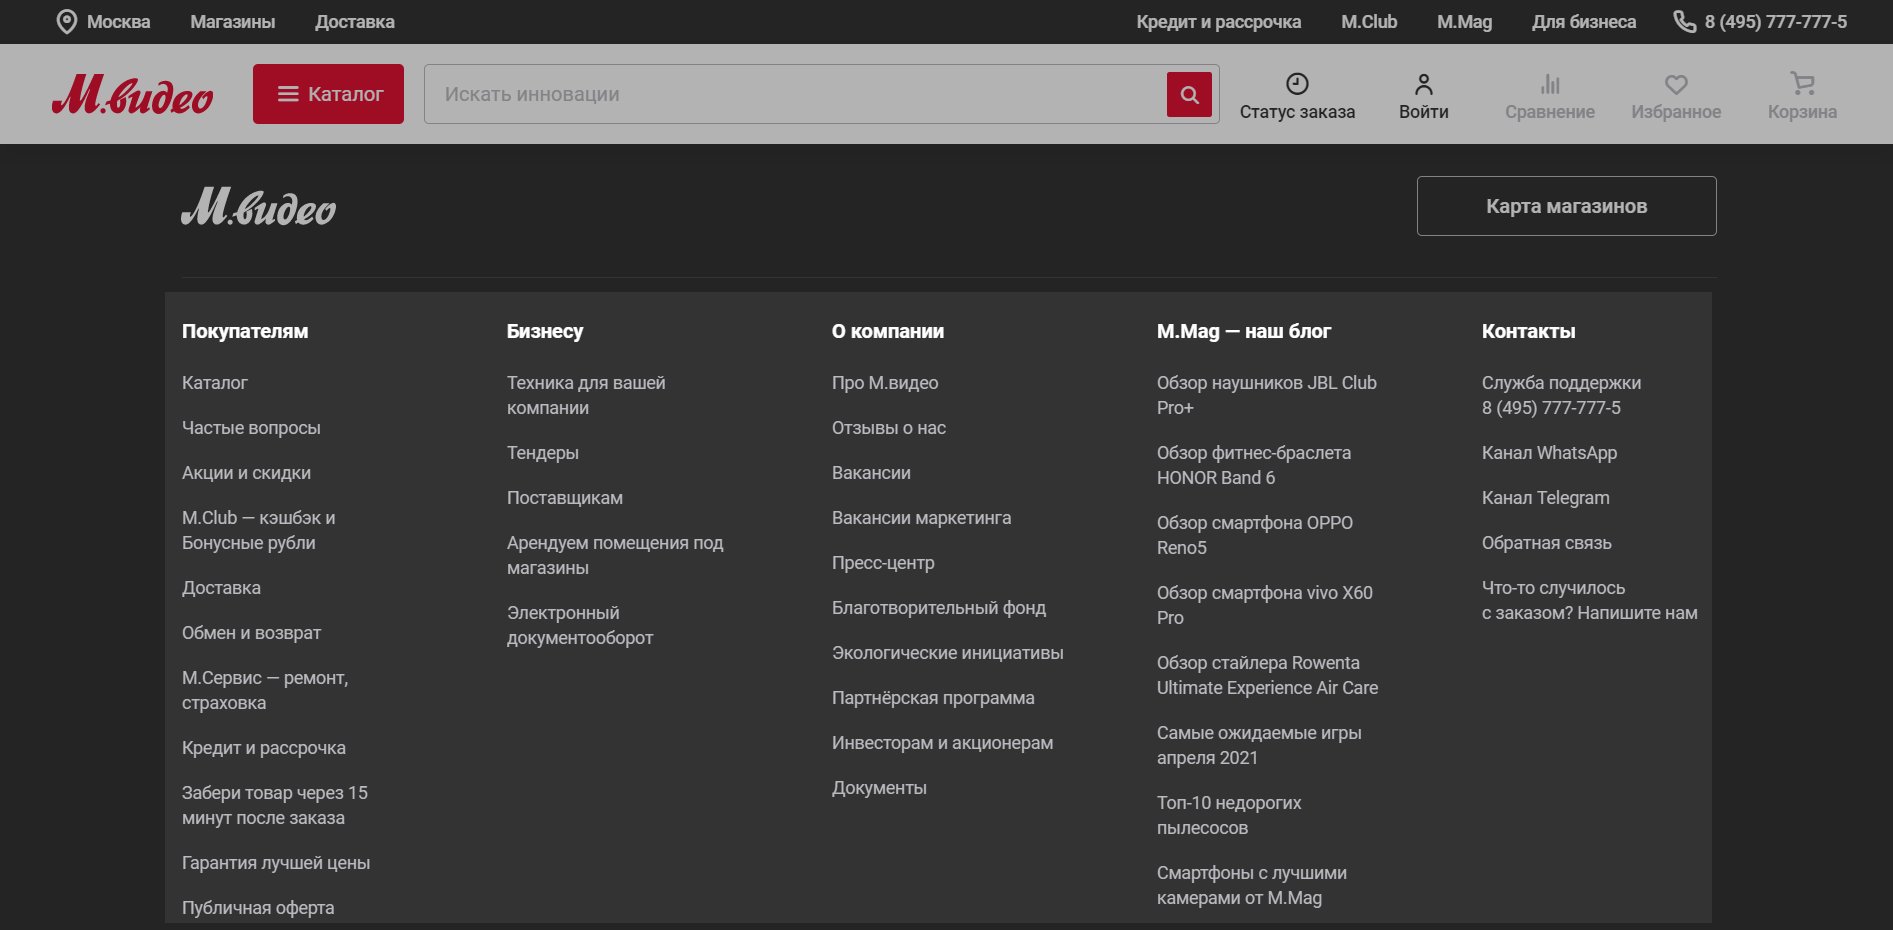The width and height of the screenshot is (1893, 930).
Task: Open order status clock icon
Action: pos(1297,84)
